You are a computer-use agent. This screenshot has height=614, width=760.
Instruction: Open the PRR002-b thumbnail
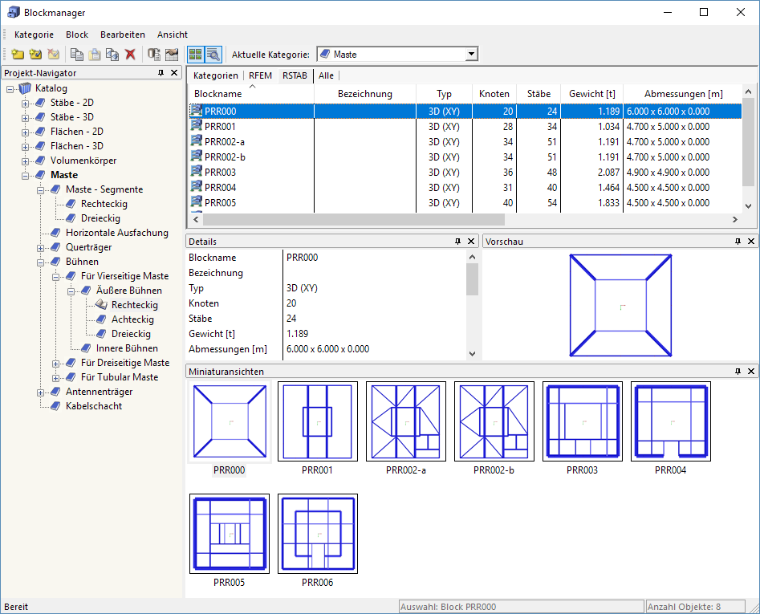(494, 421)
